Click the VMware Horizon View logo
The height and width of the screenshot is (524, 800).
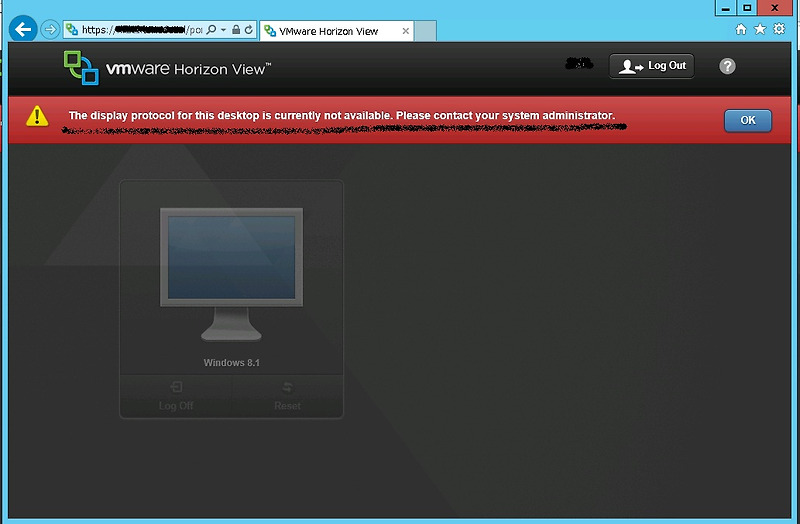(x=167, y=68)
